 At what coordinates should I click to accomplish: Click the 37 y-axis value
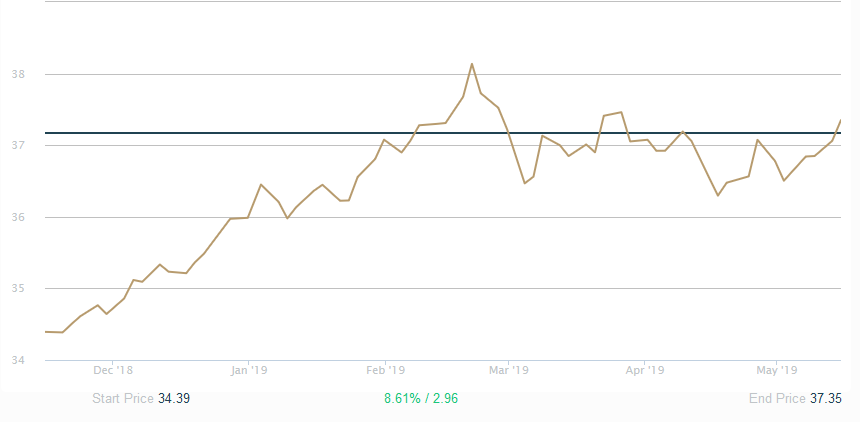pyautogui.click(x=18, y=146)
